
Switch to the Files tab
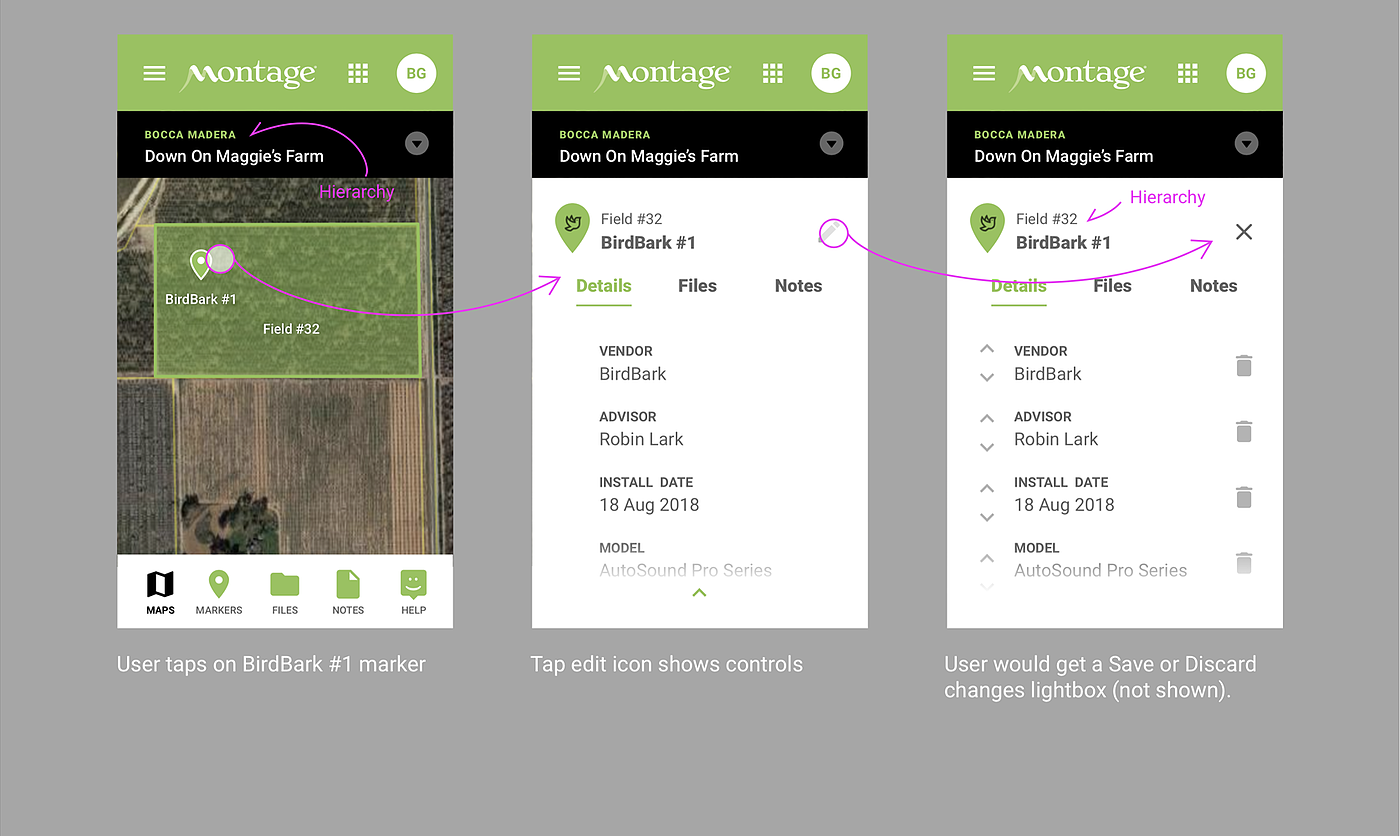697,286
